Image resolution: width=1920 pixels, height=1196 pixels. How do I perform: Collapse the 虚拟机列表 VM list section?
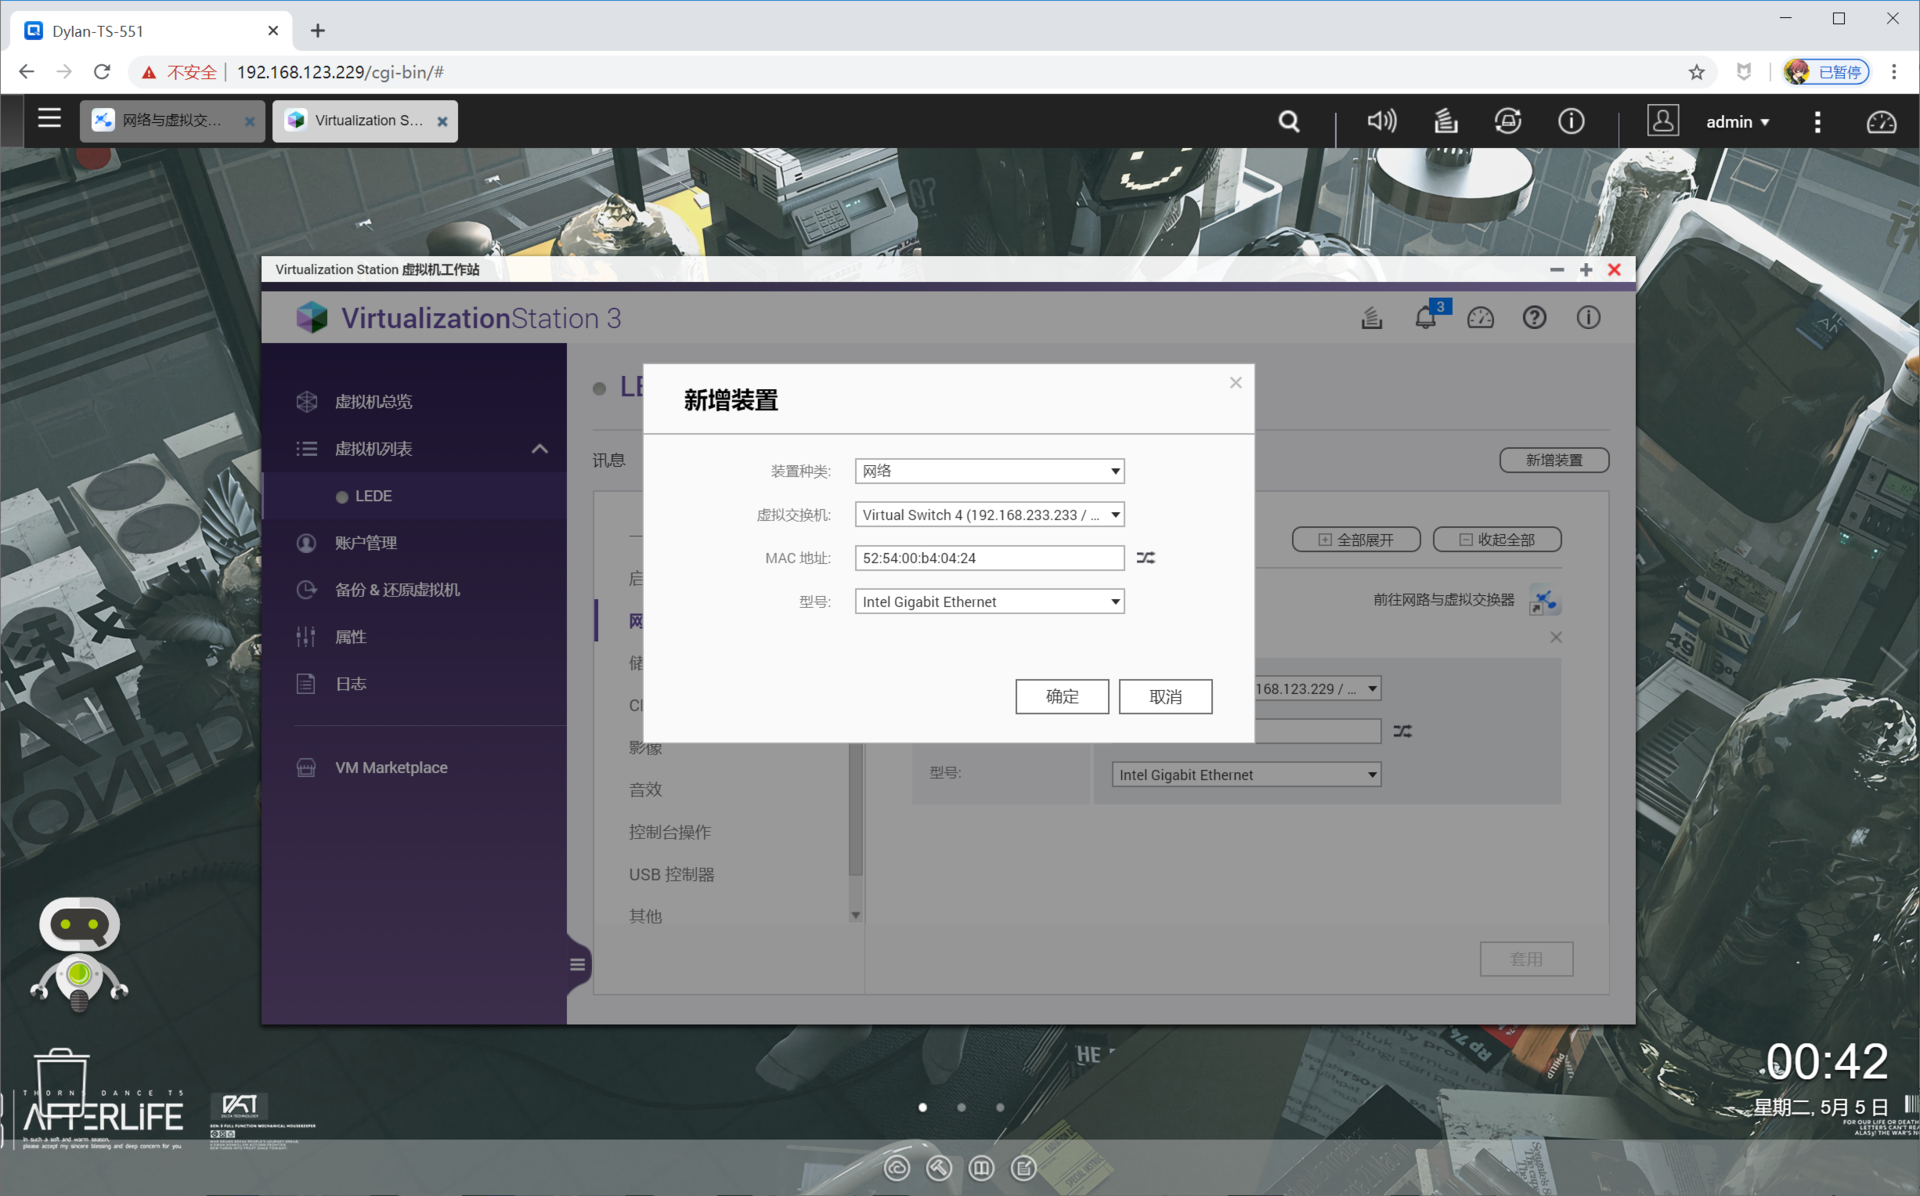539,449
